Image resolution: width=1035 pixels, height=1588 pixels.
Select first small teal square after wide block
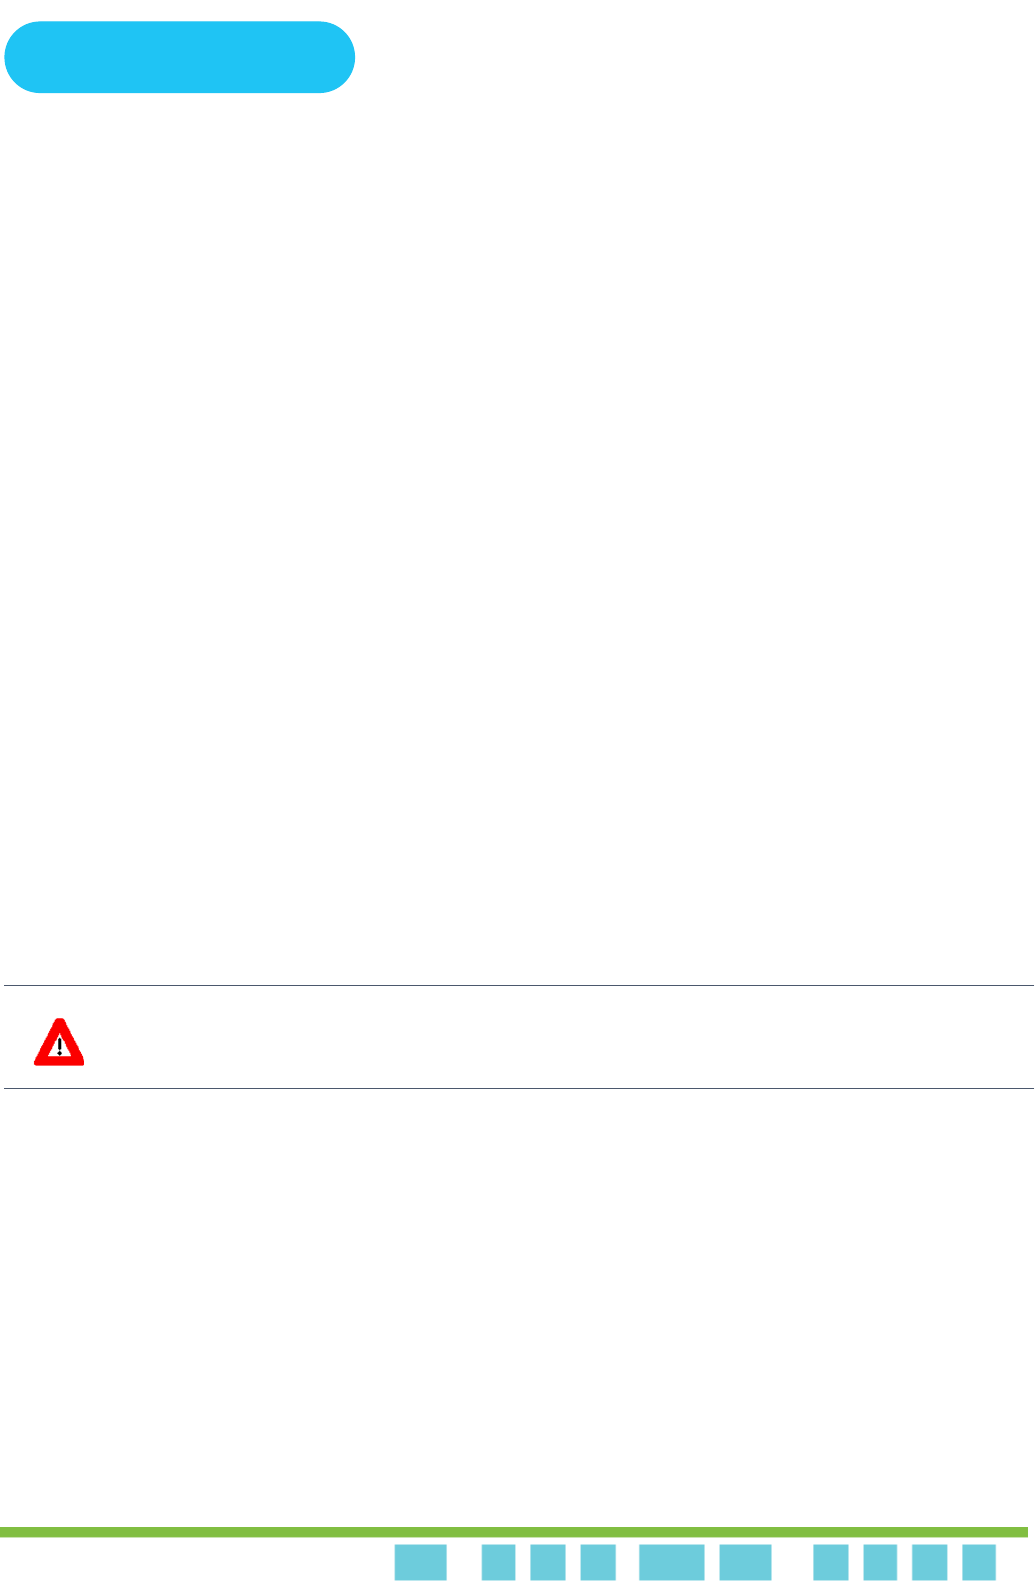(x=498, y=1563)
